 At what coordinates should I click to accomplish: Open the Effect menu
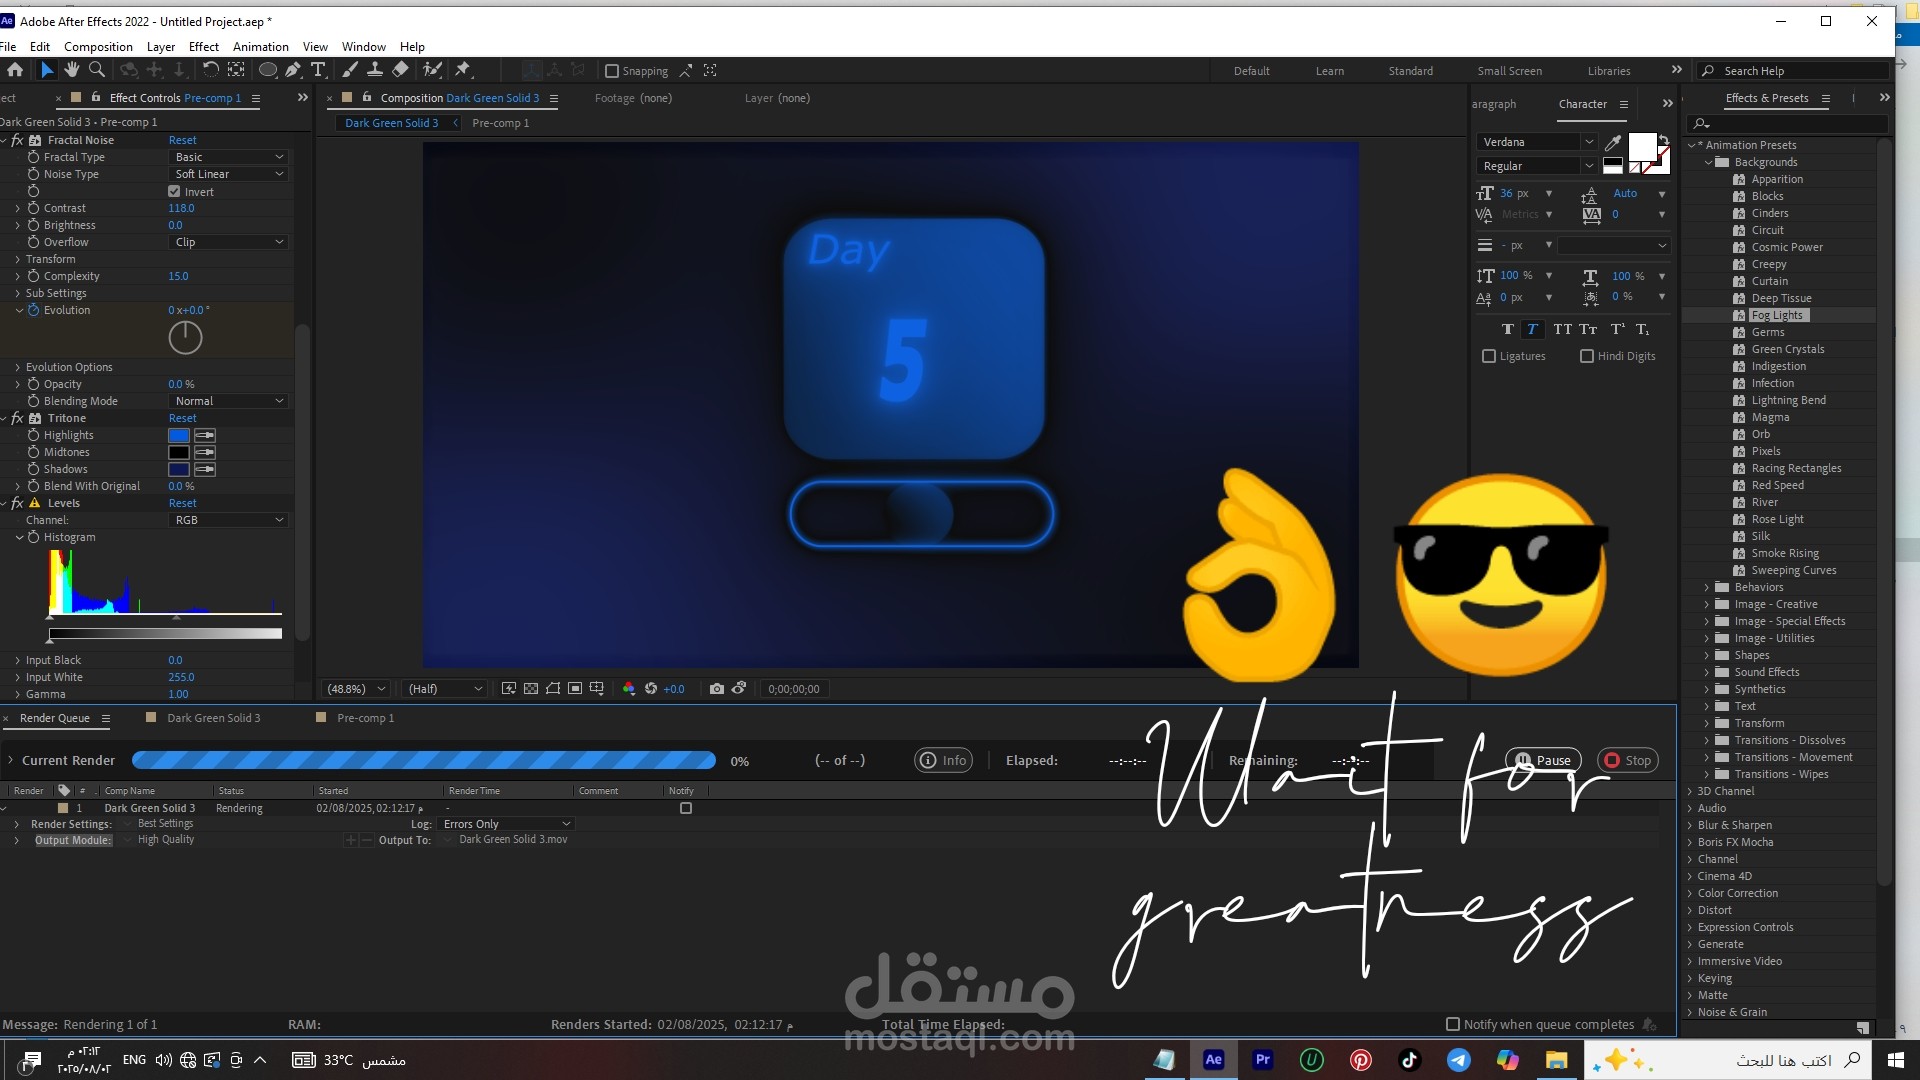pos(204,47)
